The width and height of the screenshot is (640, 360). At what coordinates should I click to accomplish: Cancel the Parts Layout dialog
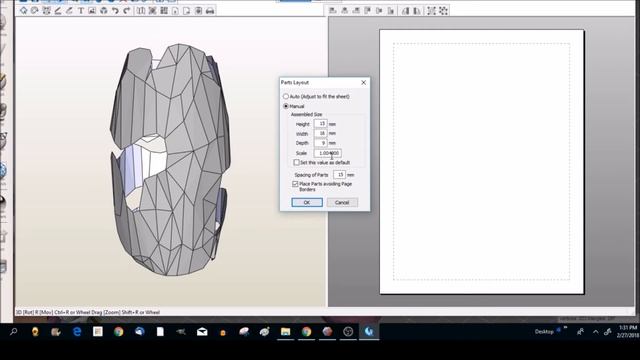tap(342, 202)
